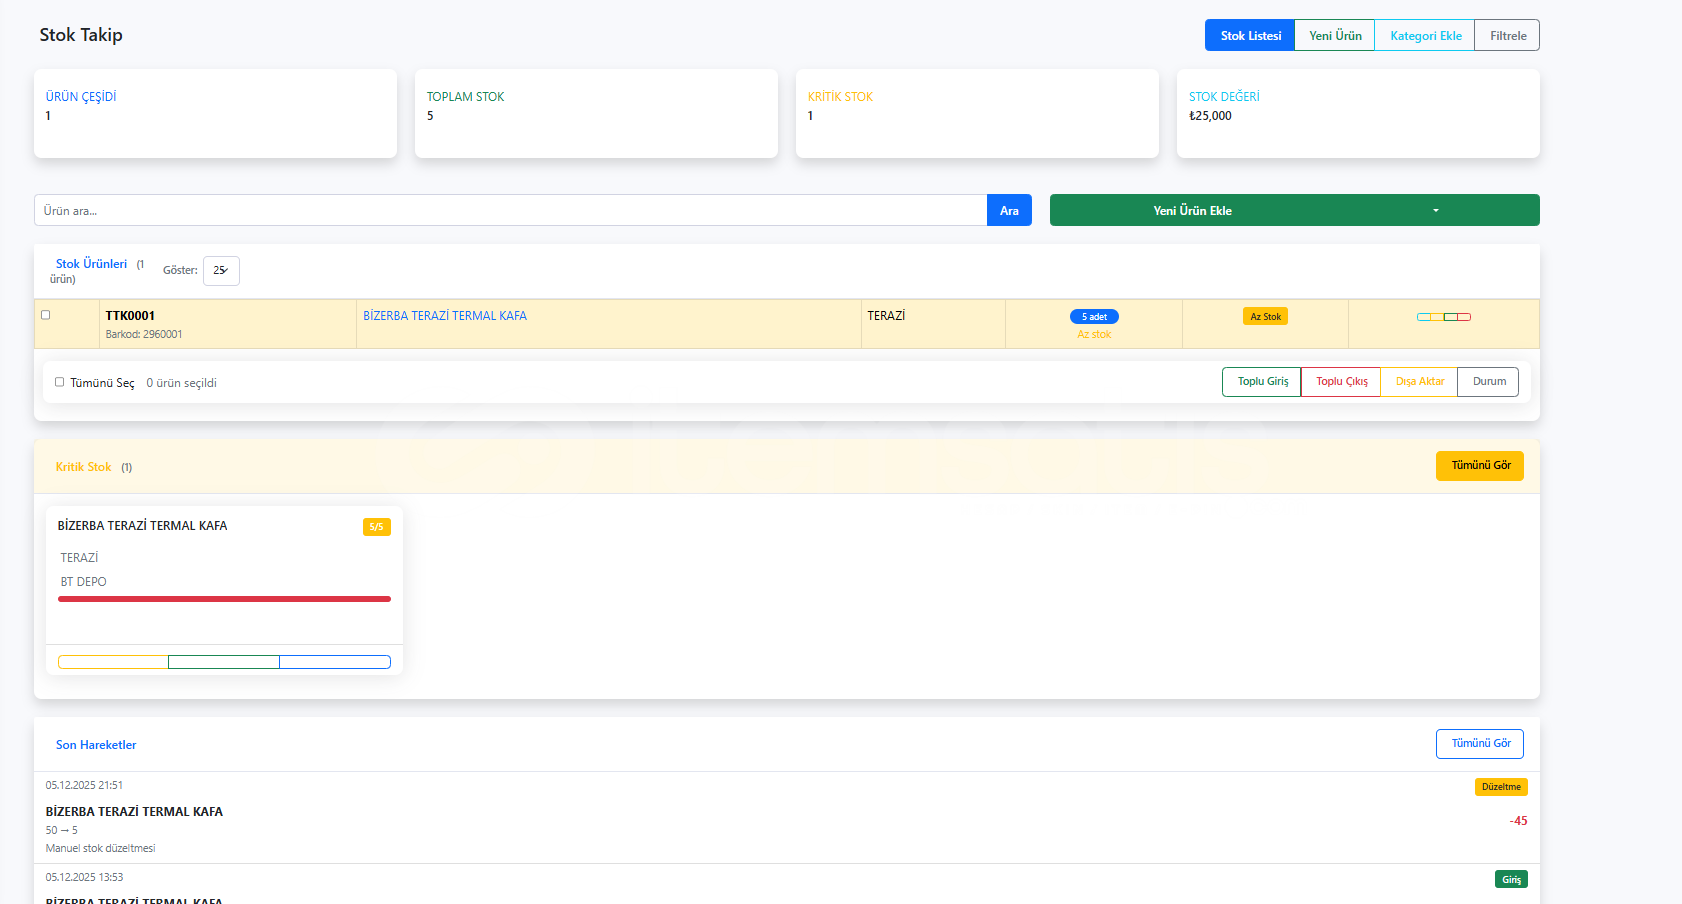Click Tümünü Gör in Kritik Stok section
The image size is (1682, 904).
coord(1479,466)
